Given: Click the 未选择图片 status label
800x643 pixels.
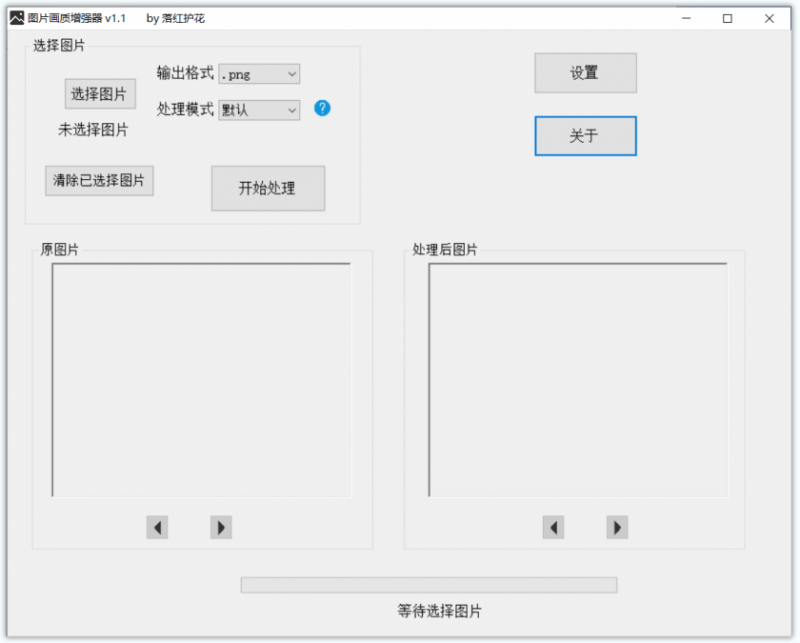Looking at the screenshot, I should (93, 130).
